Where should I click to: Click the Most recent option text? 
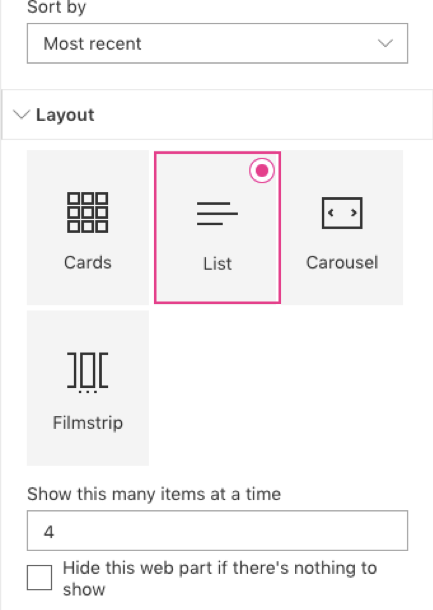tap(92, 44)
